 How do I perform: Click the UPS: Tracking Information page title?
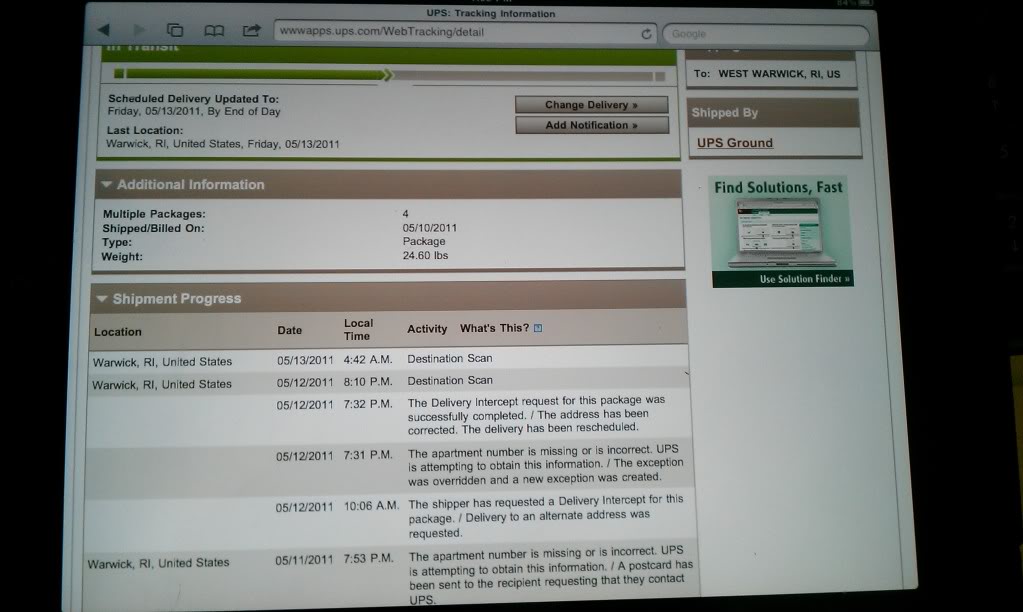(x=491, y=13)
